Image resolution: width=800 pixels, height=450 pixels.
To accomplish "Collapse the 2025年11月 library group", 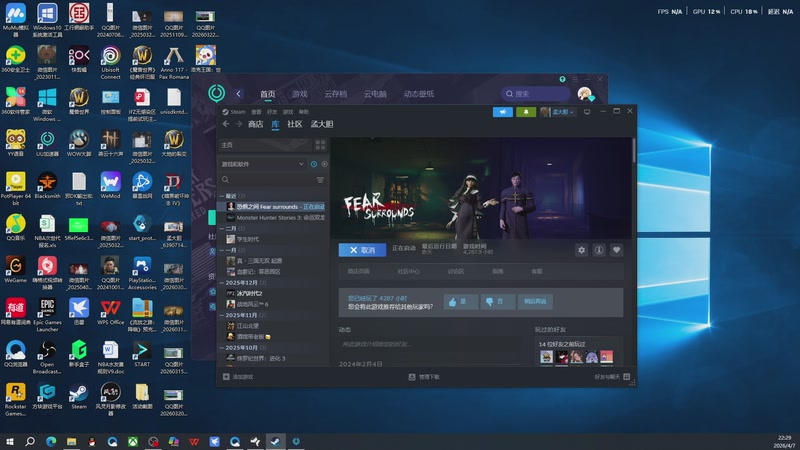I will point(222,315).
